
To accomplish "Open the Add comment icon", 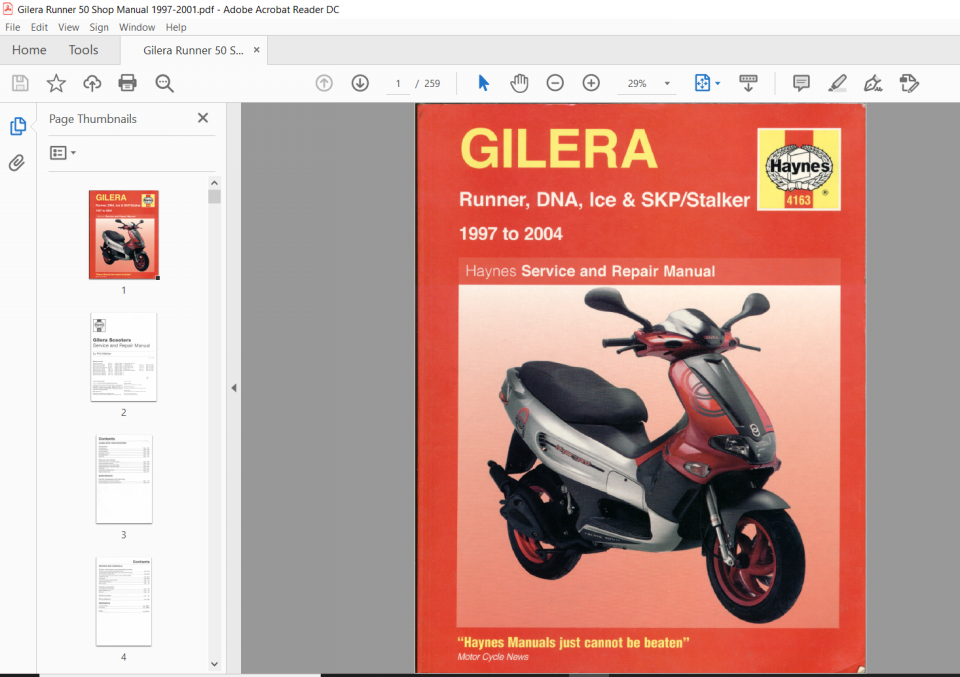I will [x=801, y=83].
